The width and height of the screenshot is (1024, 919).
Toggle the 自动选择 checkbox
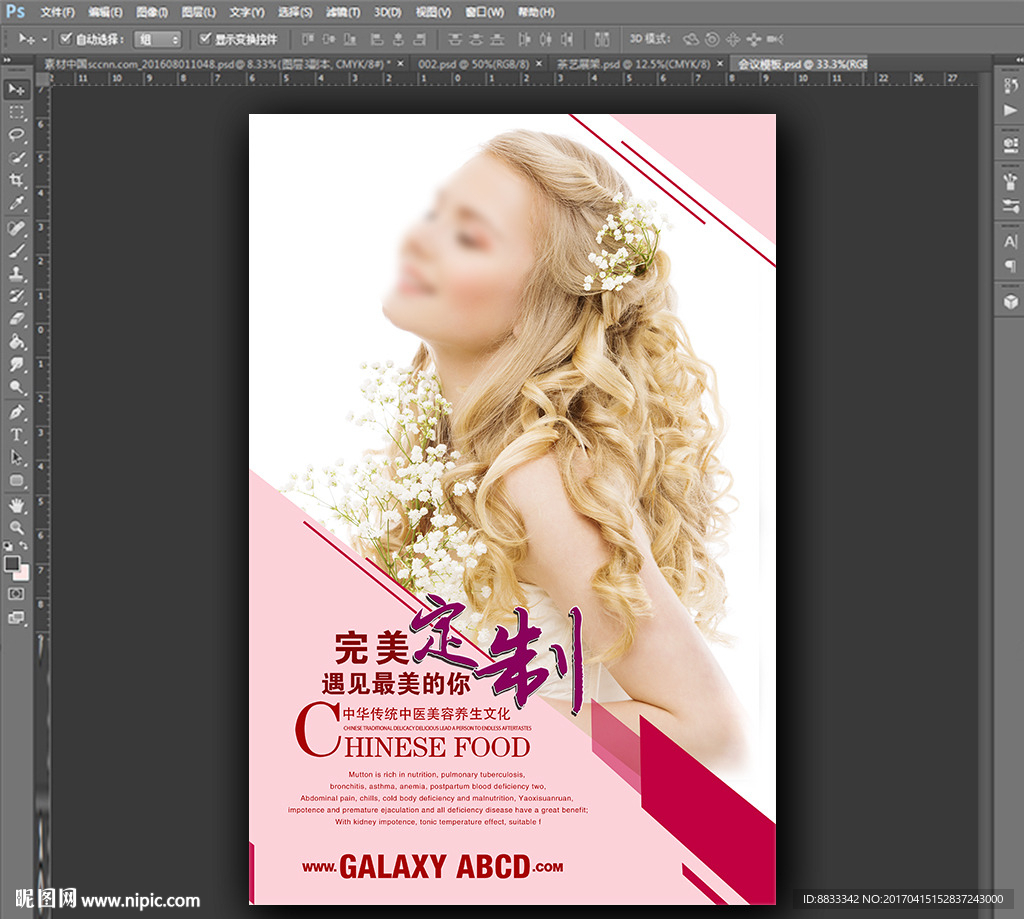(67, 39)
